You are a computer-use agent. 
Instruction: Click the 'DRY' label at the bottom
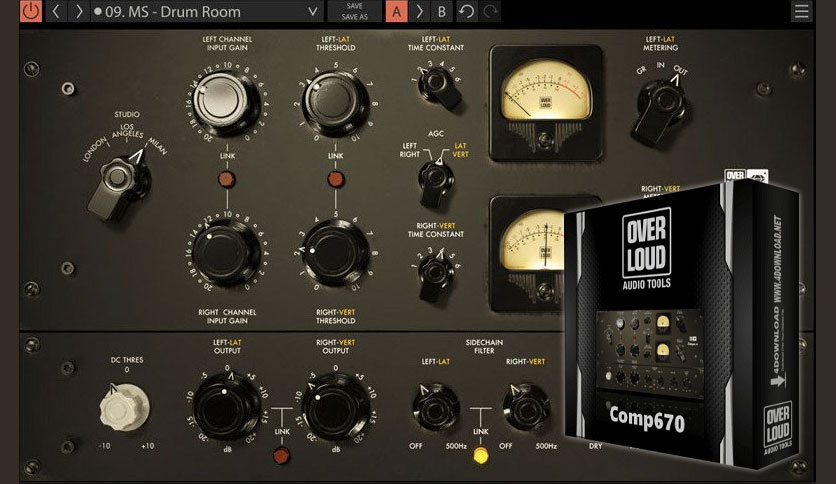point(596,446)
